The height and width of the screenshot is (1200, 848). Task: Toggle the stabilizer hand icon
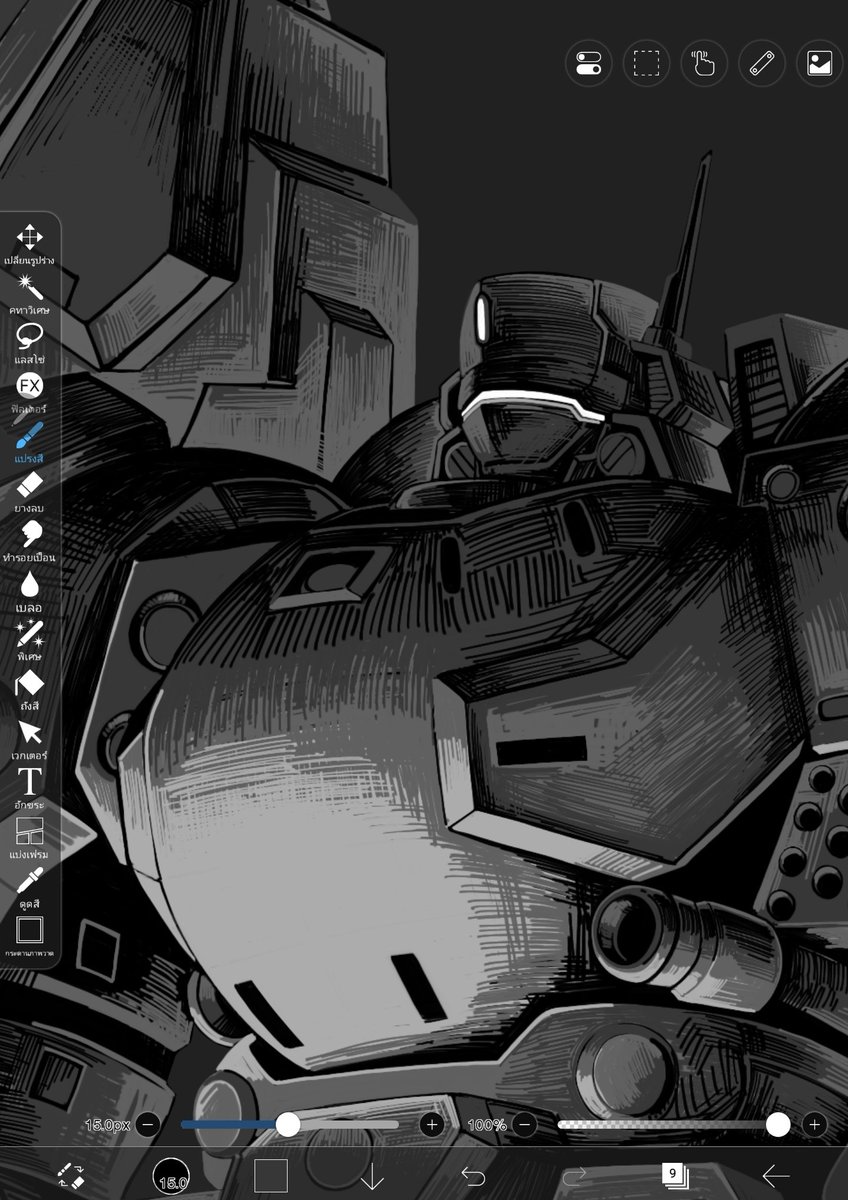704,64
